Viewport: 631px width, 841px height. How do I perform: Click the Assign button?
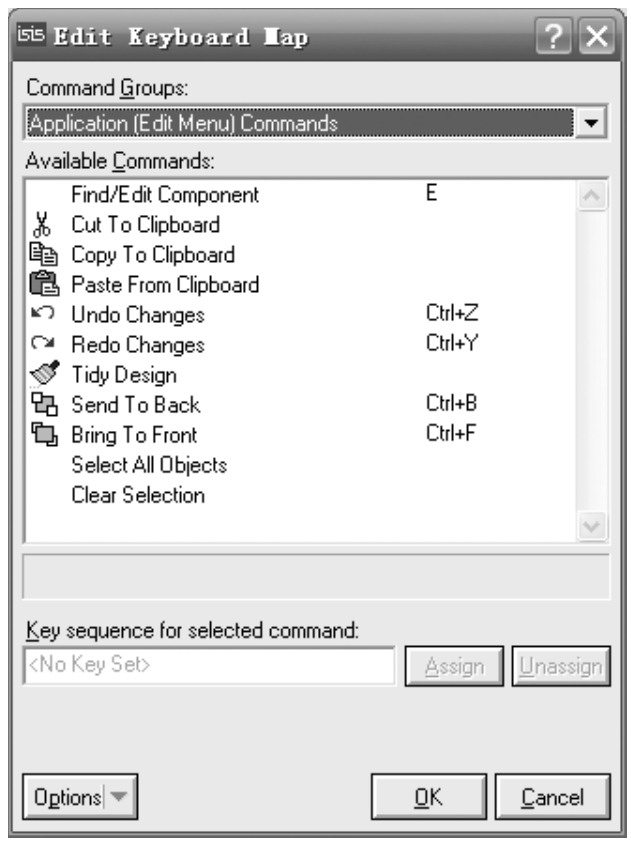coord(457,666)
